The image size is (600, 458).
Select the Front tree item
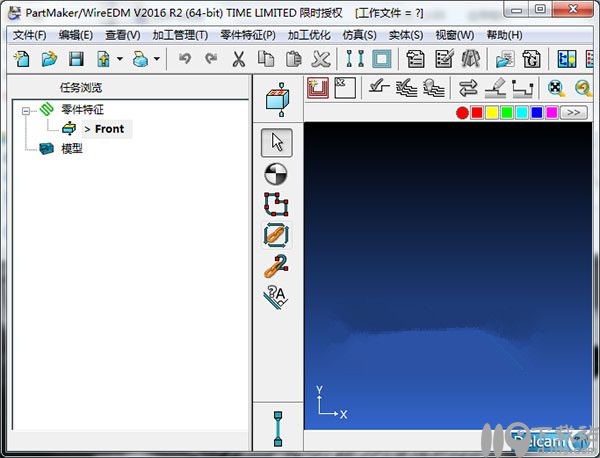pyautogui.click(x=108, y=129)
